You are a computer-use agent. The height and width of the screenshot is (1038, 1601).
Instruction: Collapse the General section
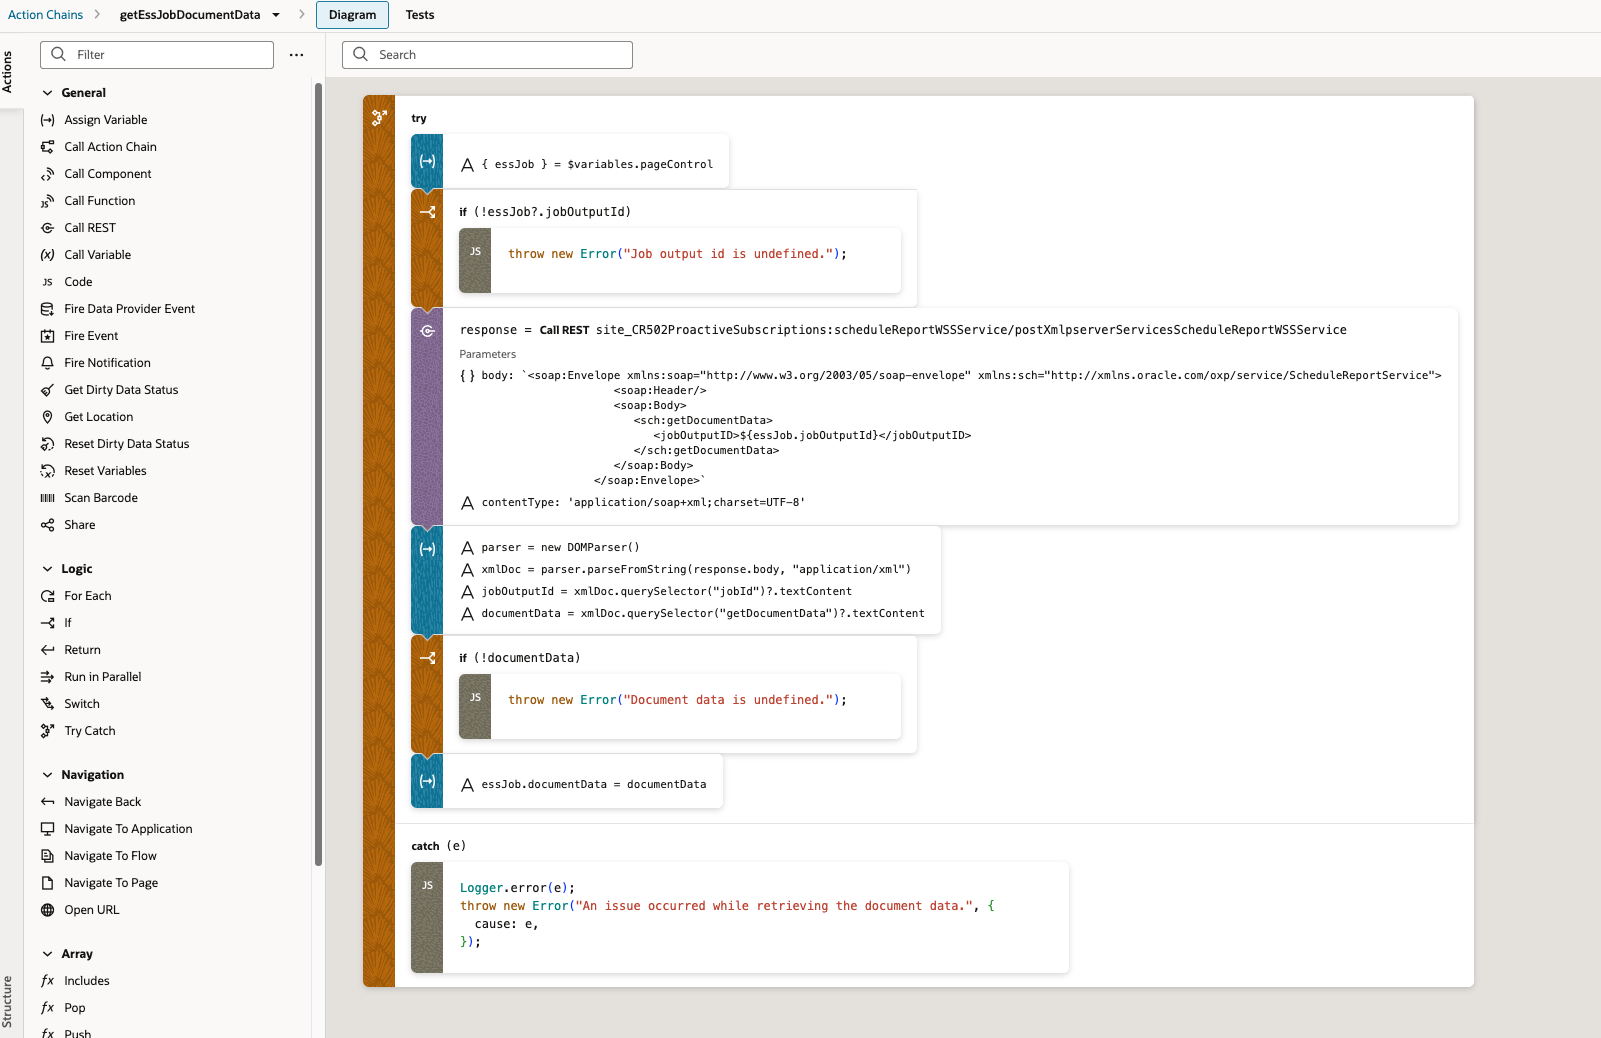coord(47,93)
